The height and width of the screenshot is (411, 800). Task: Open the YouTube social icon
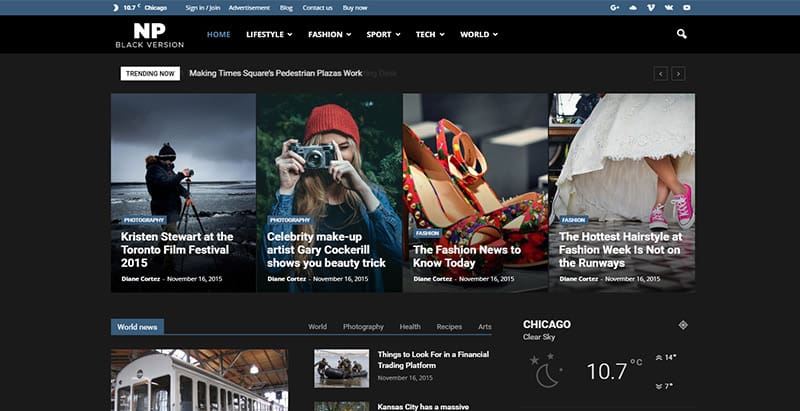687,8
